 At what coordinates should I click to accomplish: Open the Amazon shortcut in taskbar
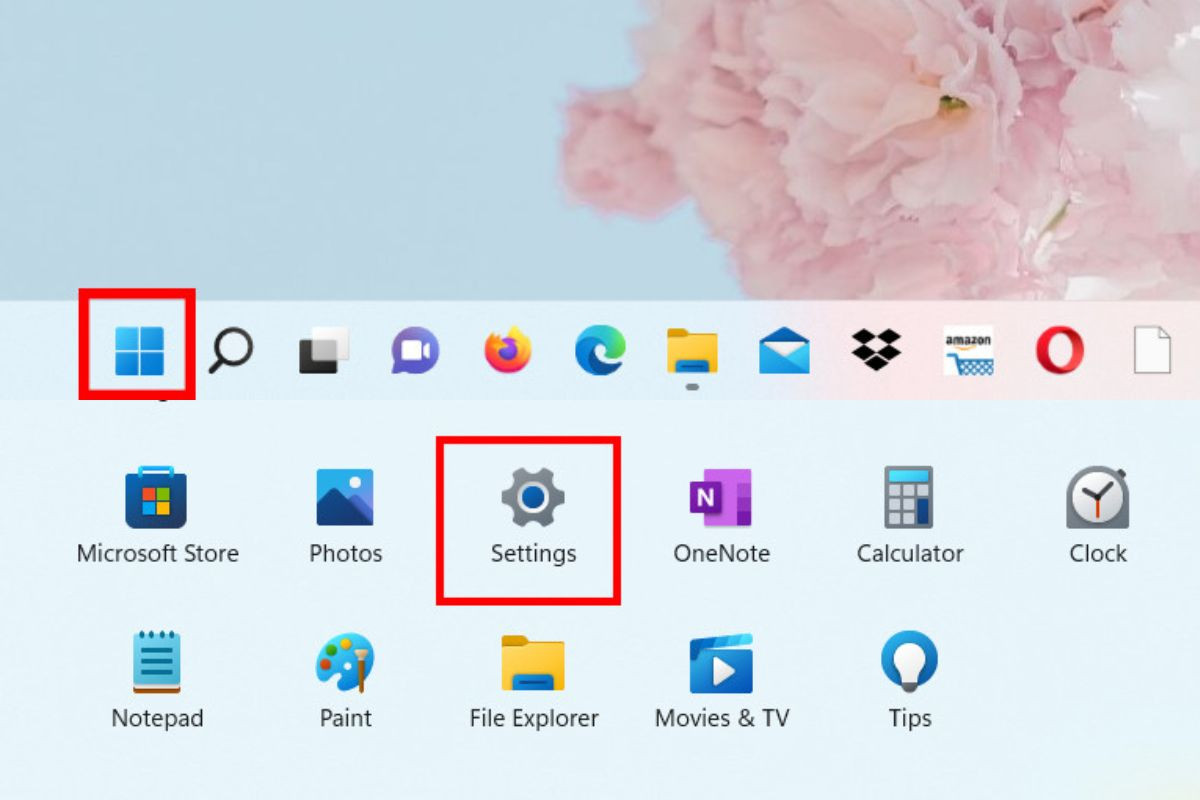coord(968,351)
